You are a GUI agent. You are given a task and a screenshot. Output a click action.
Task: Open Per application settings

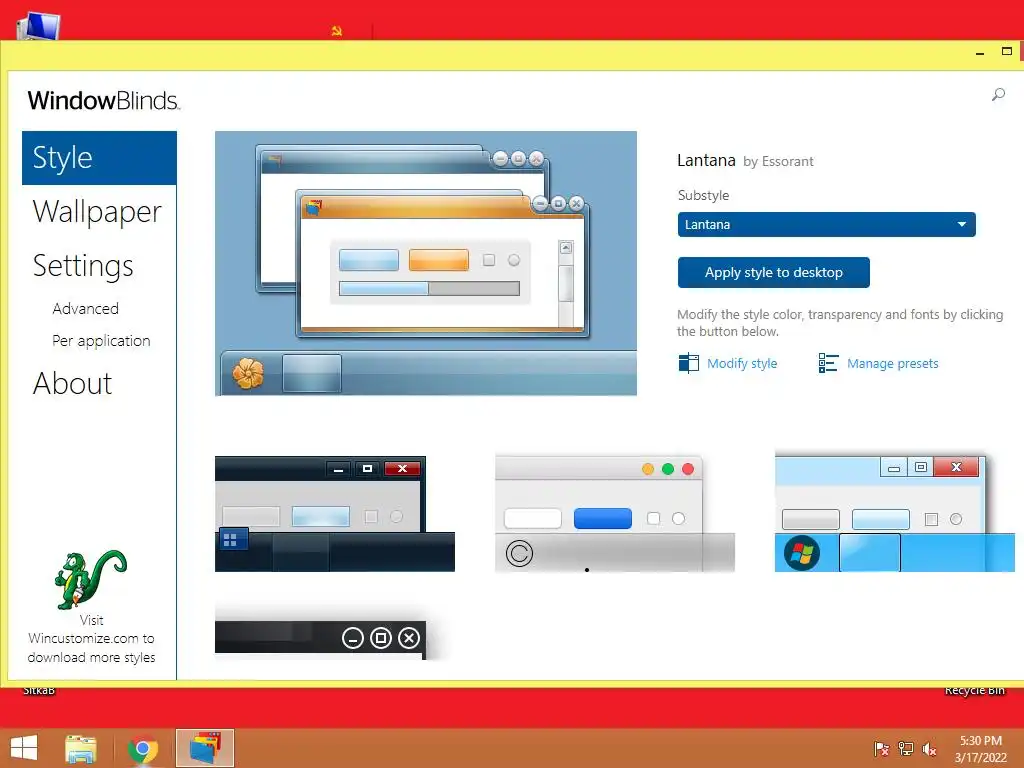101,341
